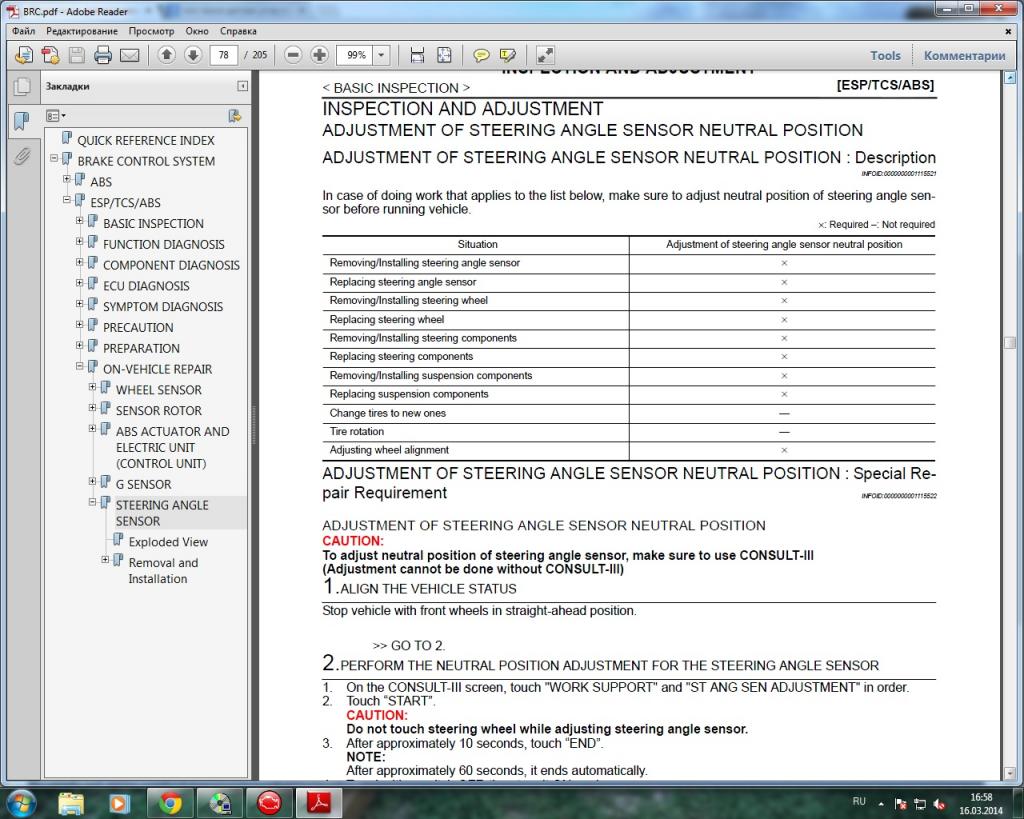Open the Attachments paperclip panel
The width and height of the screenshot is (1024, 819).
pos(21,156)
